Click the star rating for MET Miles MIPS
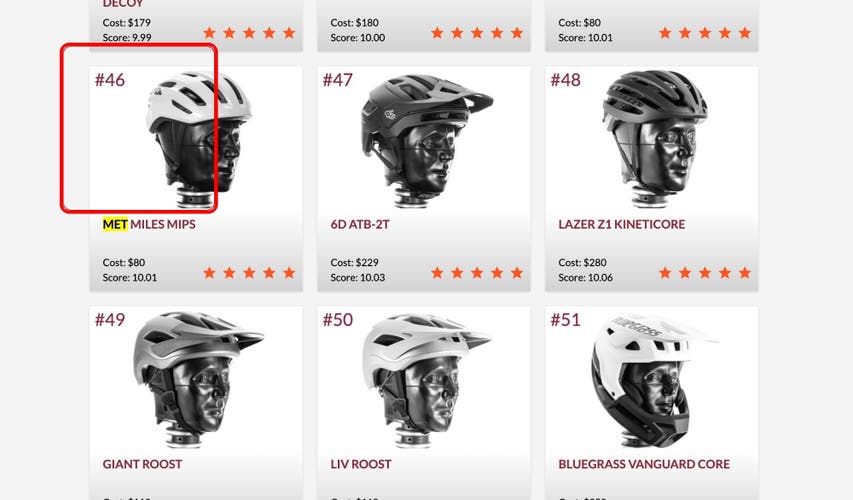Viewport: 853px width, 500px height. [249, 273]
